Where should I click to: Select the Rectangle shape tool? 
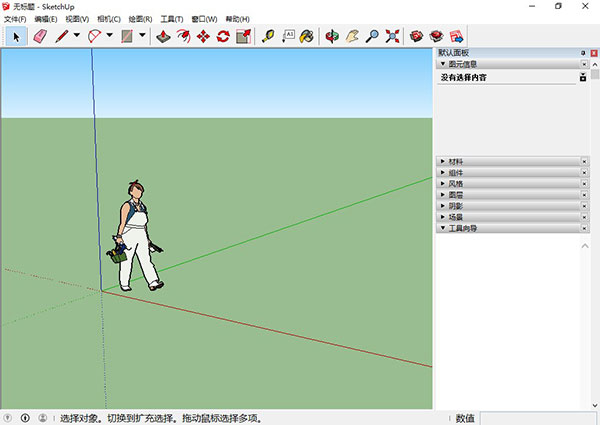[127, 37]
